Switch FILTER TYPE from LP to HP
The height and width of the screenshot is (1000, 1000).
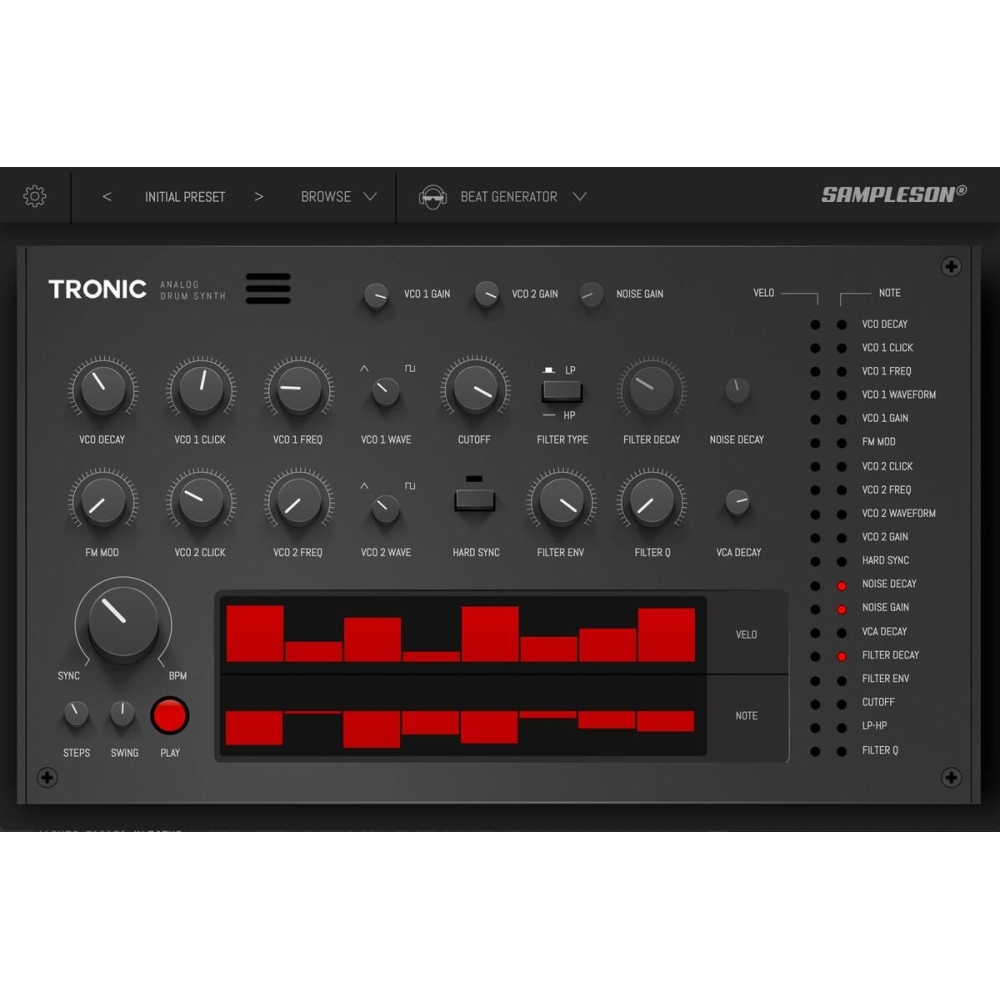click(x=561, y=394)
